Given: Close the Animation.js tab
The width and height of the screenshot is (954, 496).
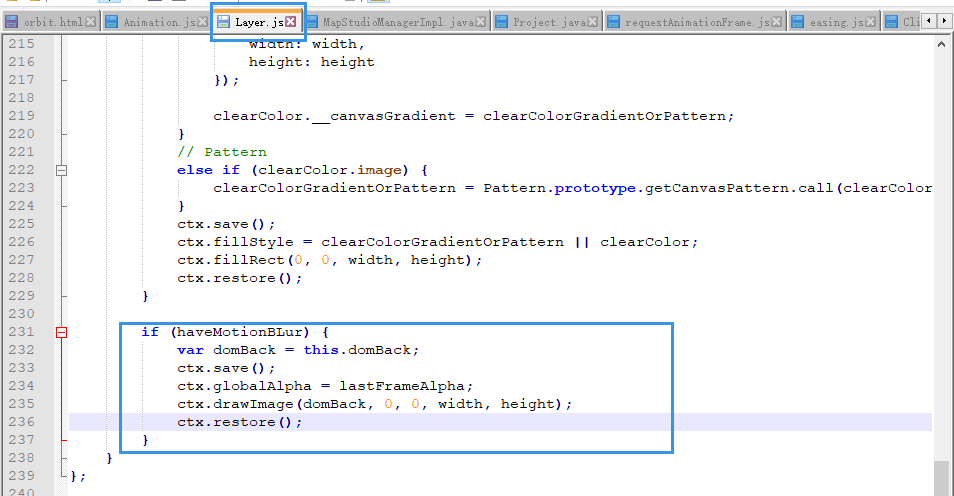Looking at the screenshot, I should point(202,22).
